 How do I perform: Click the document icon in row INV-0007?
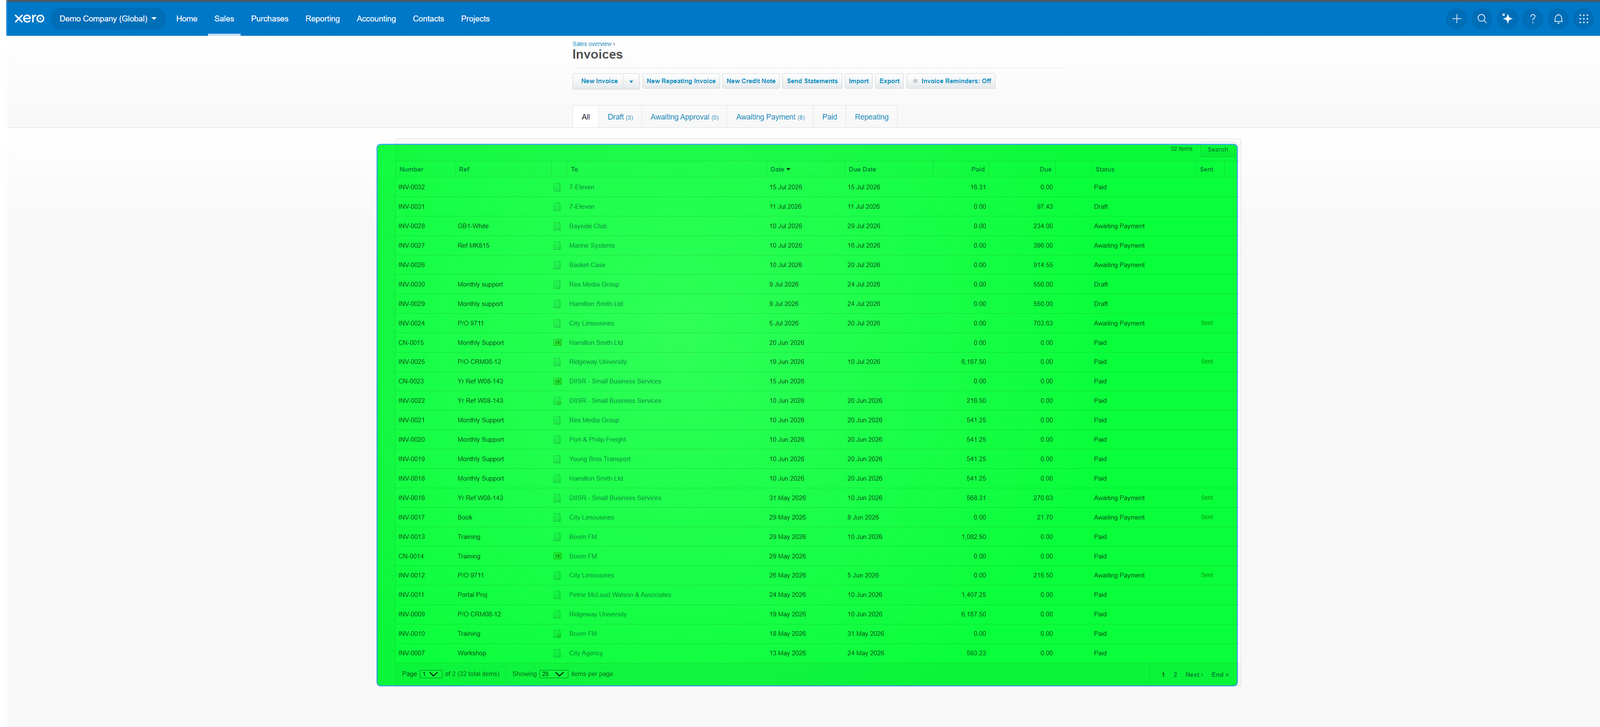coord(557,653)
